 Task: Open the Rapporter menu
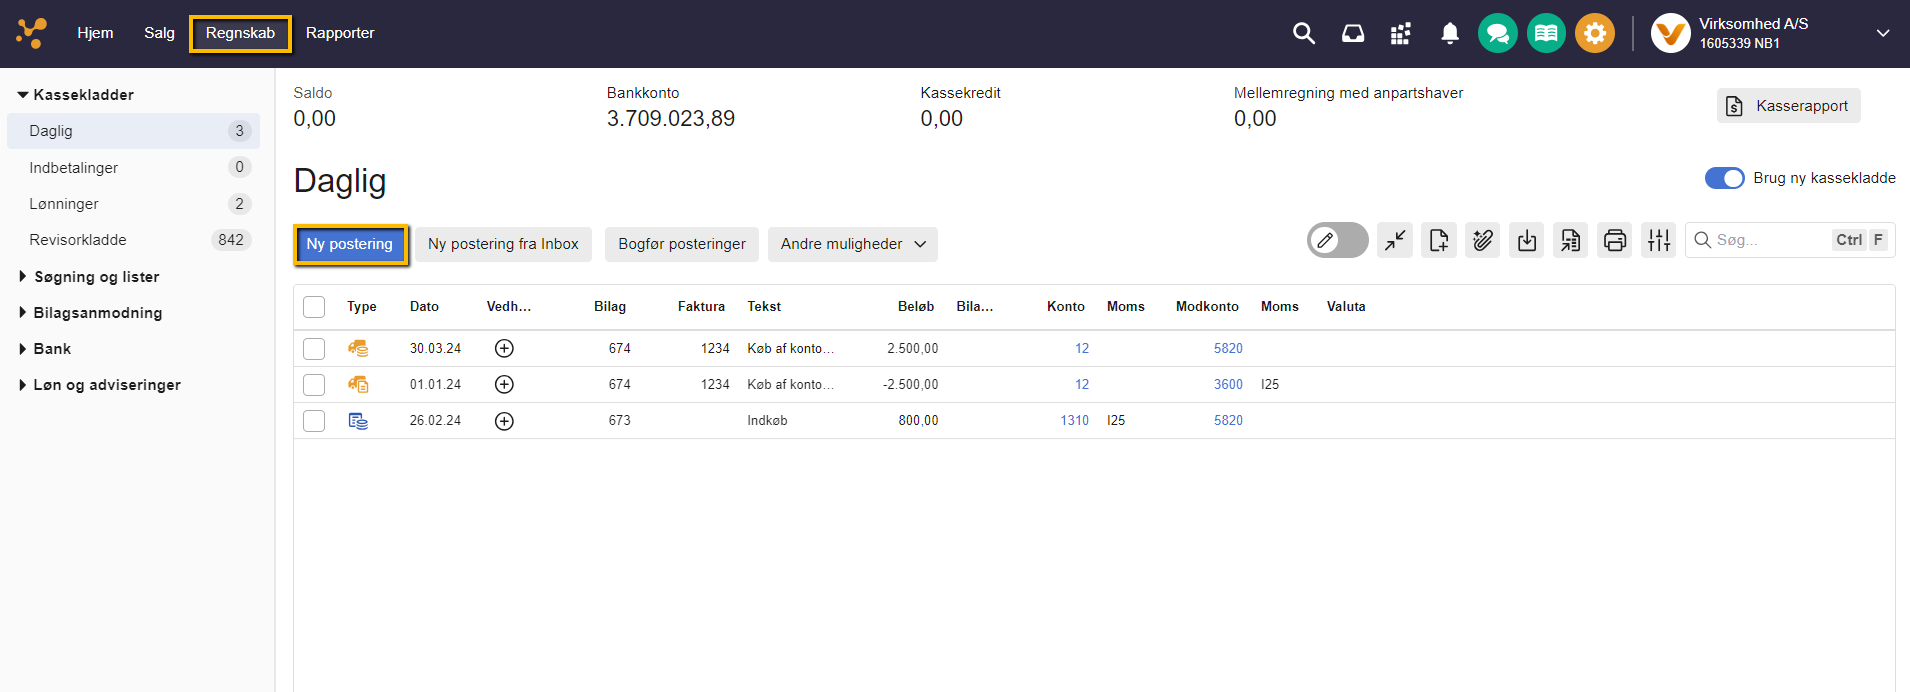(340, 33)
